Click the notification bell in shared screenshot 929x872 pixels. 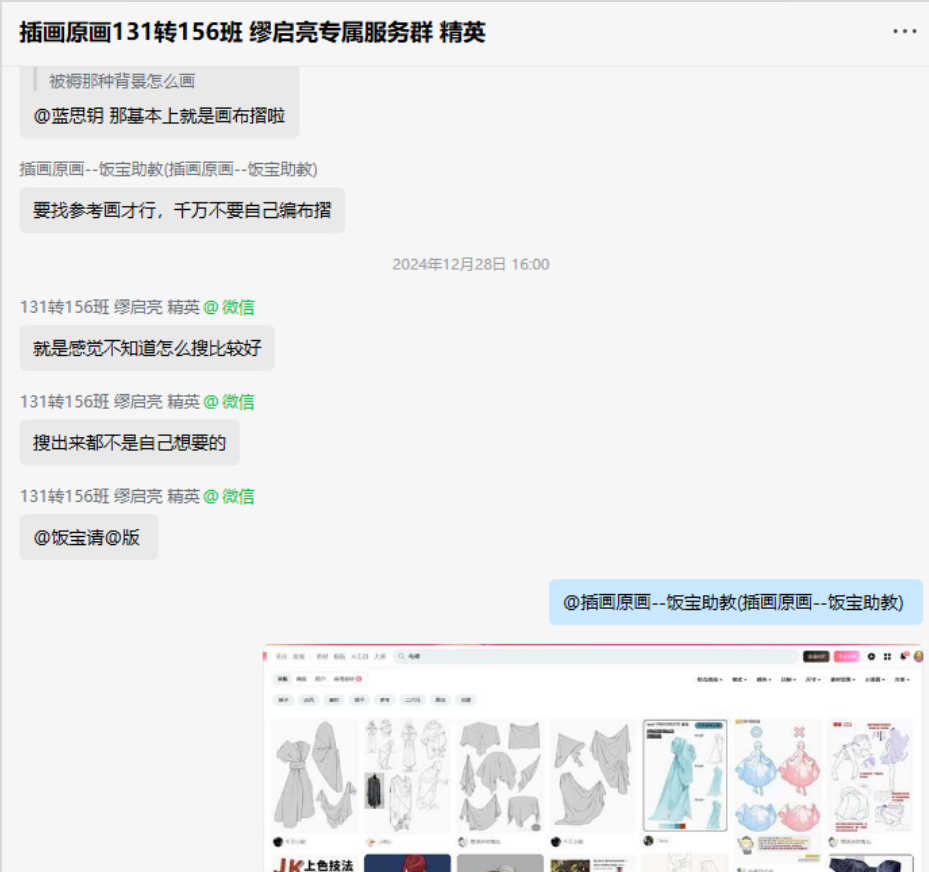[x=903, y=657]
